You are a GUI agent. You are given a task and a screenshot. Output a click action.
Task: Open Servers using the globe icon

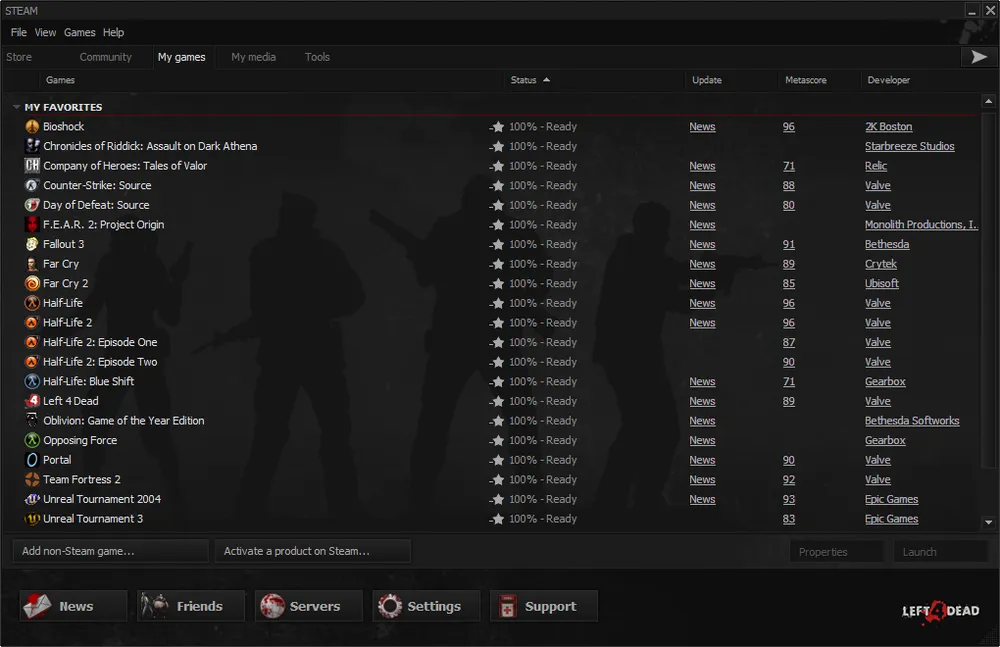click(272, 606)
